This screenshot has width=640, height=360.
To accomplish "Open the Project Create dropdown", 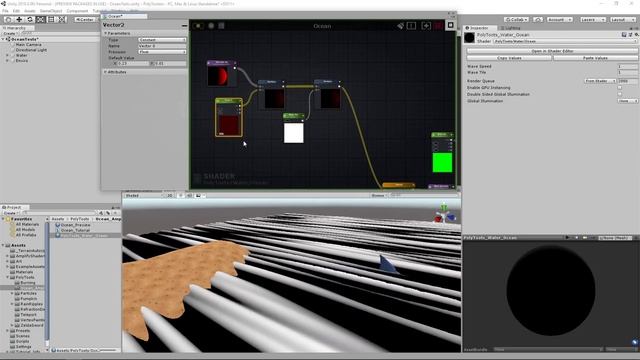I will (11, 213).
